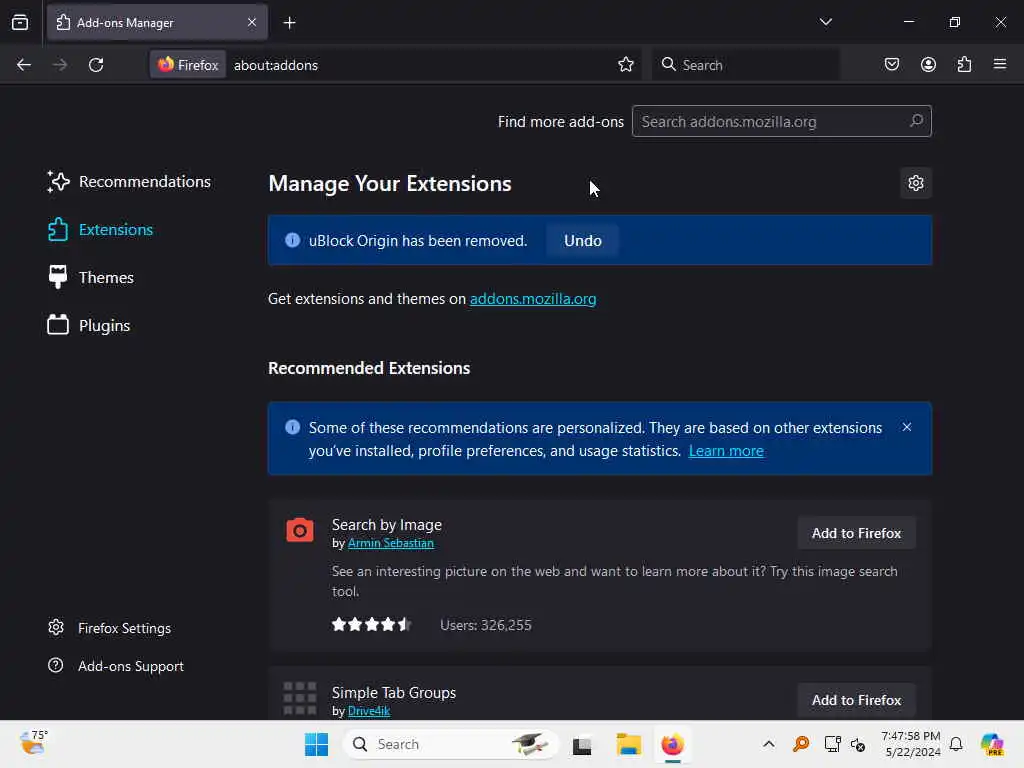Click the Search by Image star rating
The height and width of the screenshot is (768, 1024).
[x=372, y=625]
